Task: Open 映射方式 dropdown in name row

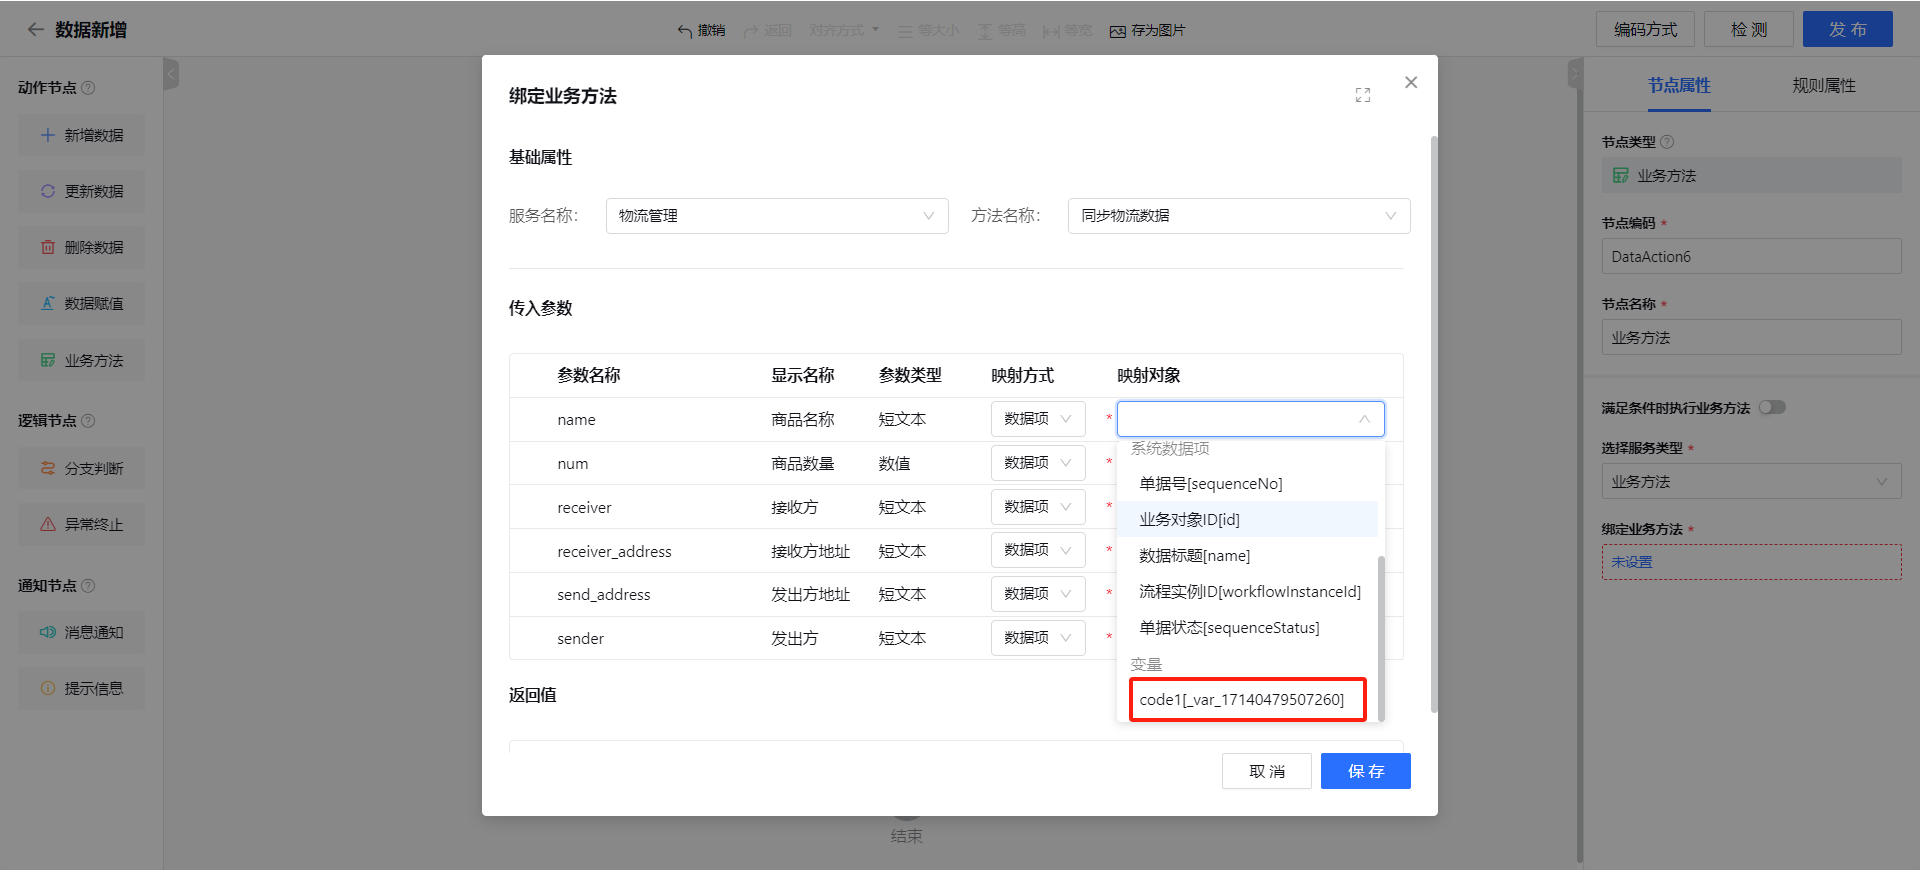Action: tap(1038, 419)
